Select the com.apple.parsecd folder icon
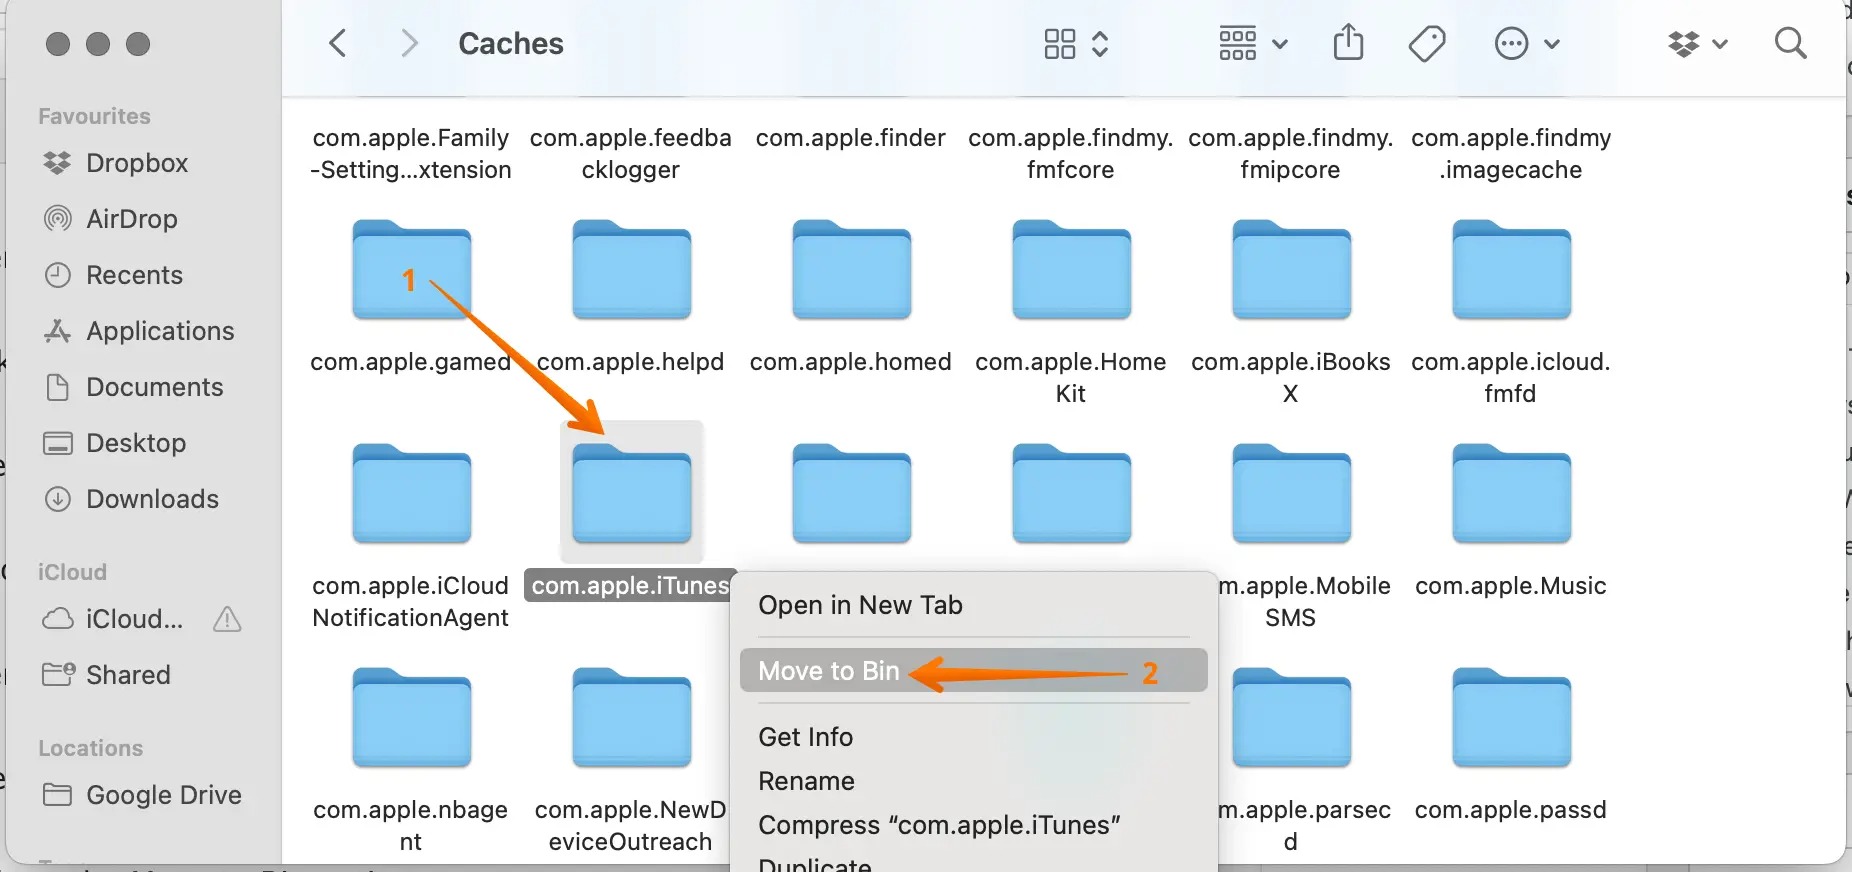Screen dimensions: 1852x872 point(1291,718)
